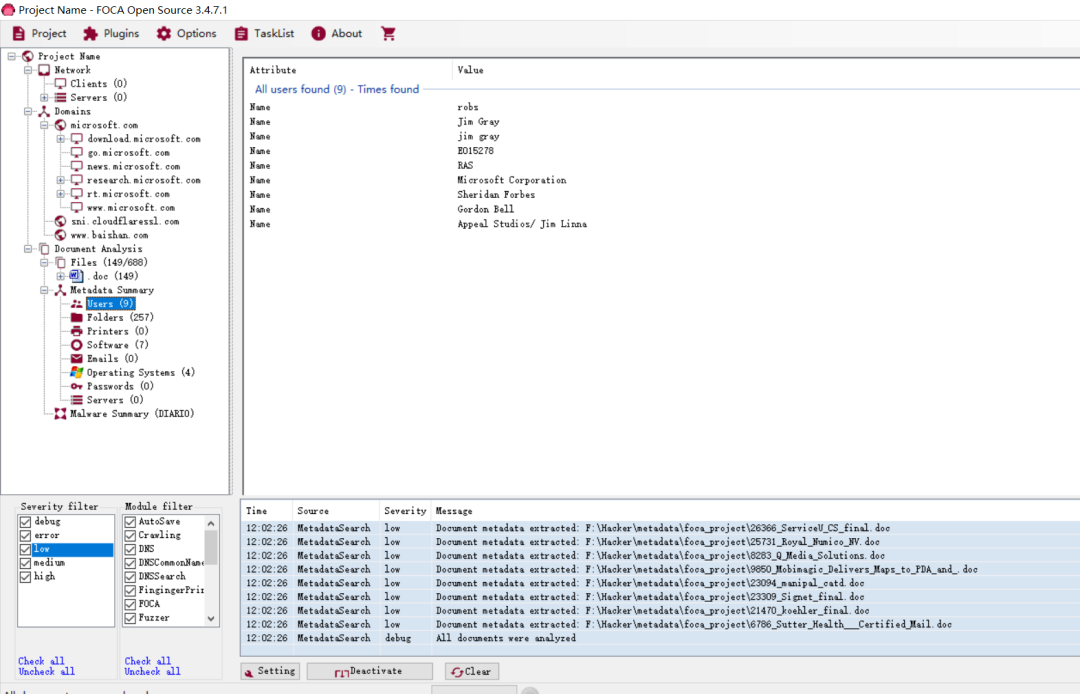Viewport: 1080px width, 694px height.
Task: Open the Project menu
Action: point(39,34)
